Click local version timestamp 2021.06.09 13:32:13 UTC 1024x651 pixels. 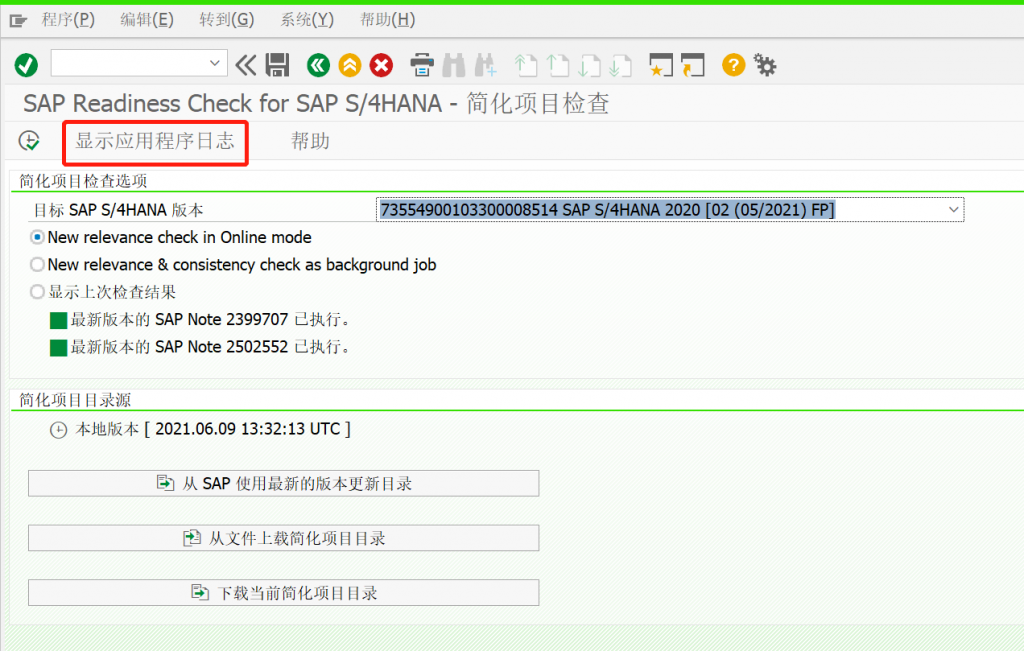[x=248, y=429]
